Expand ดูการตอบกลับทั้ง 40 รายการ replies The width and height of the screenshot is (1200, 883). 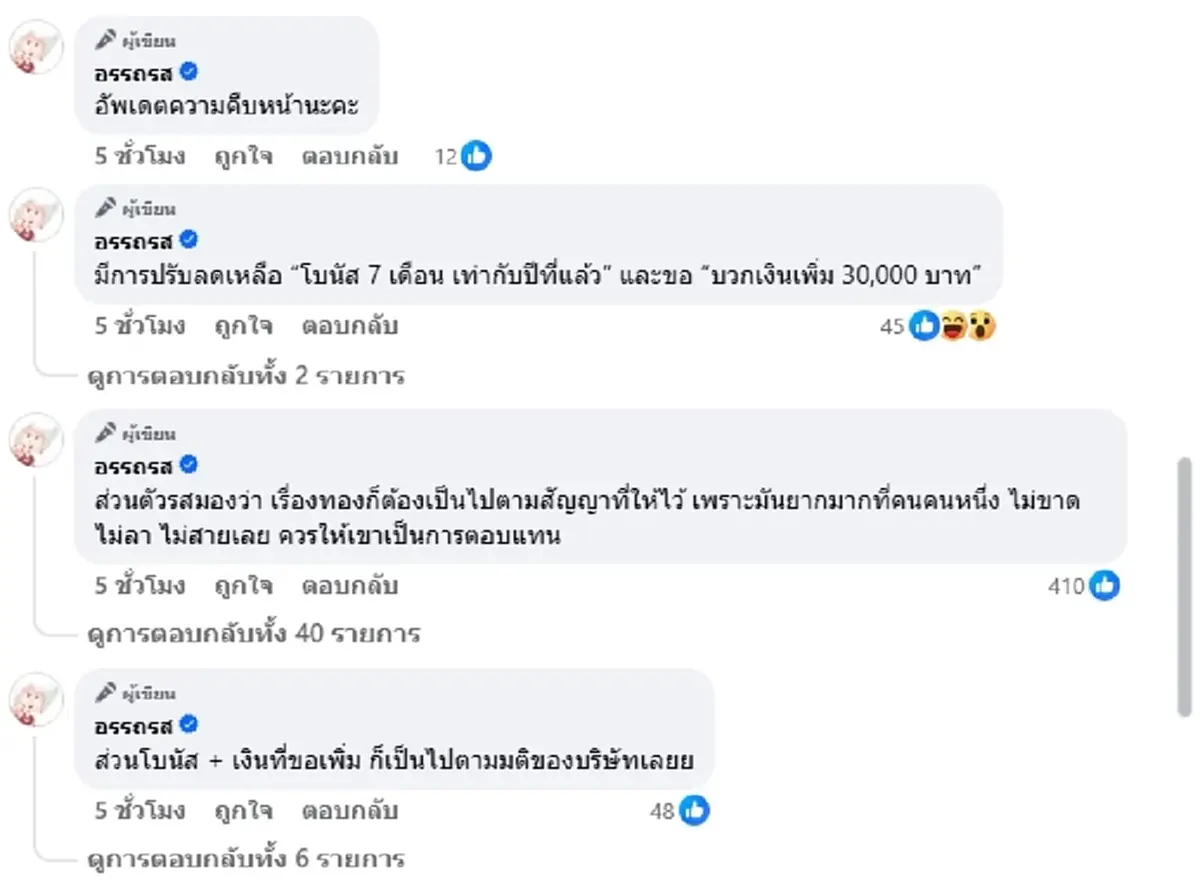point(252,633)
